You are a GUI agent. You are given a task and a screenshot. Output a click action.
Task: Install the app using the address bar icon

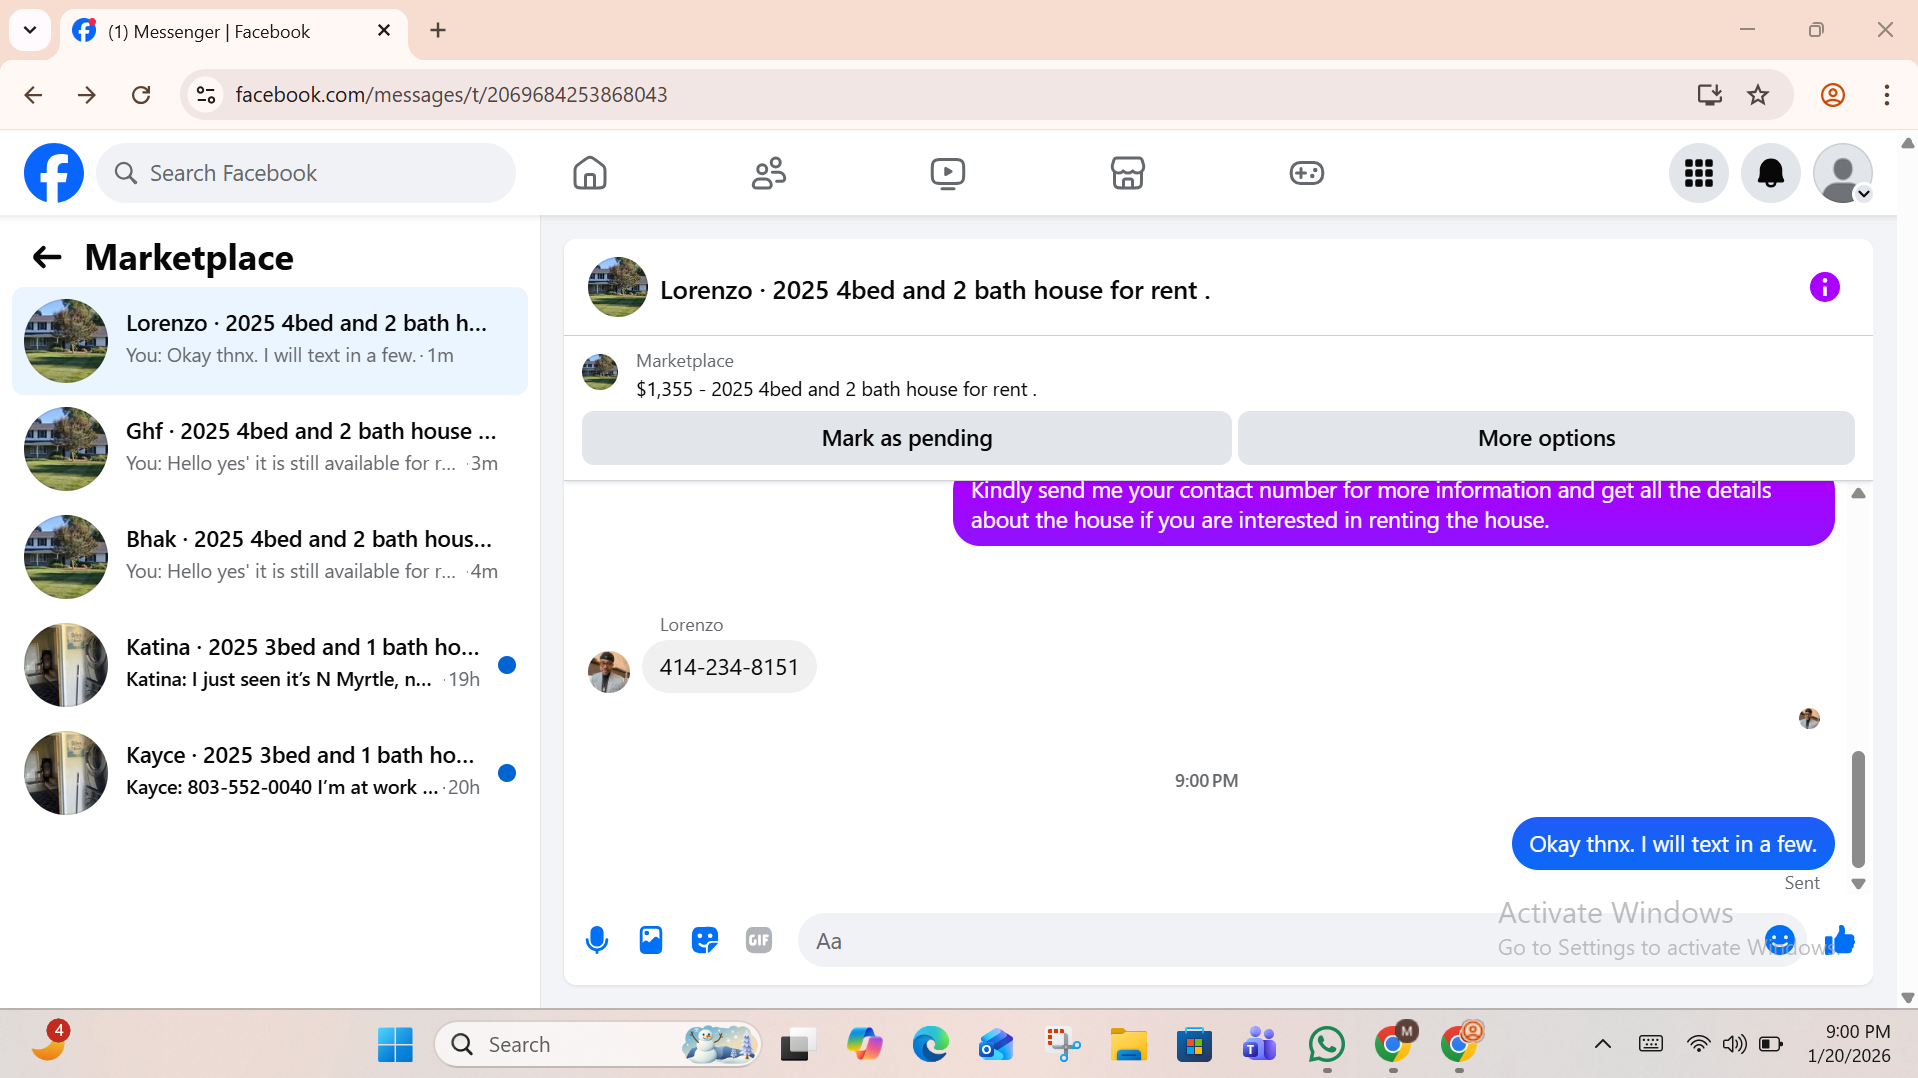tap(1710, 95)
